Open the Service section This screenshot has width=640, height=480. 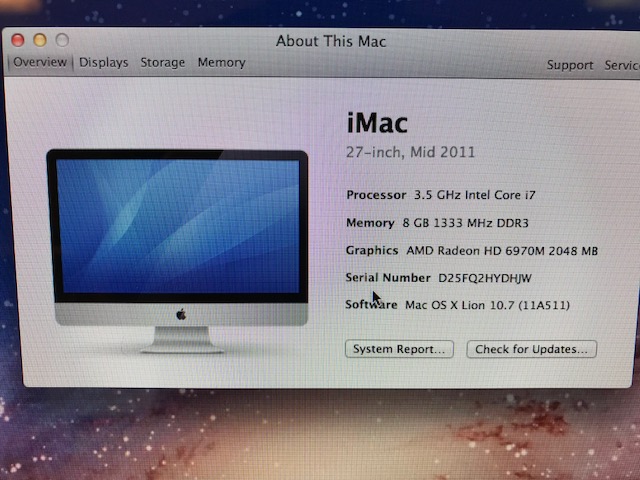622,65
